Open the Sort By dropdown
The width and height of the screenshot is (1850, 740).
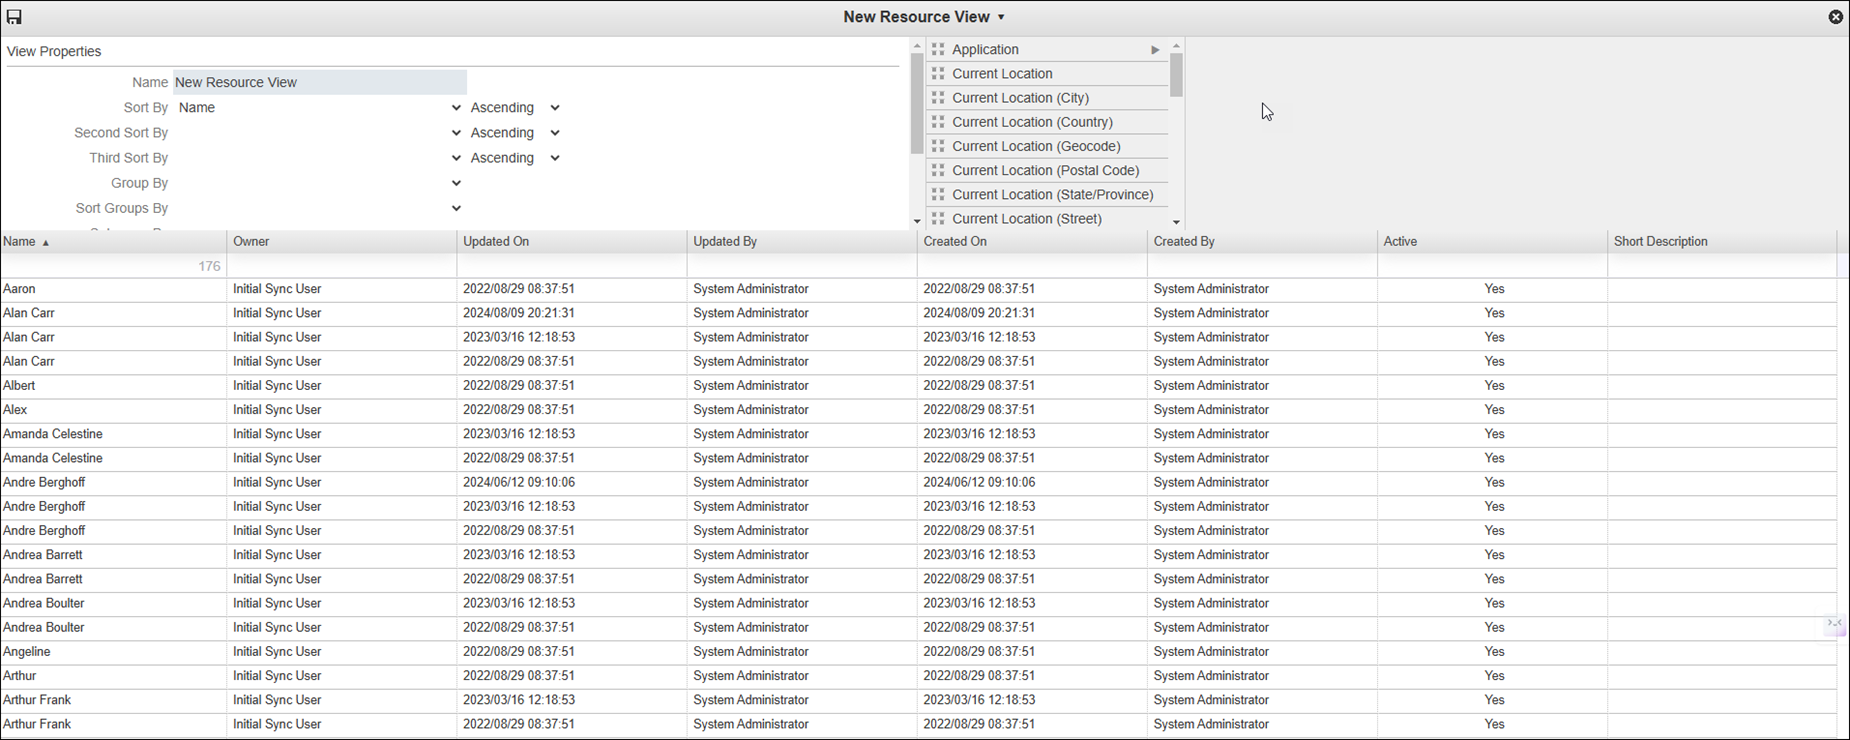[320, 107]
